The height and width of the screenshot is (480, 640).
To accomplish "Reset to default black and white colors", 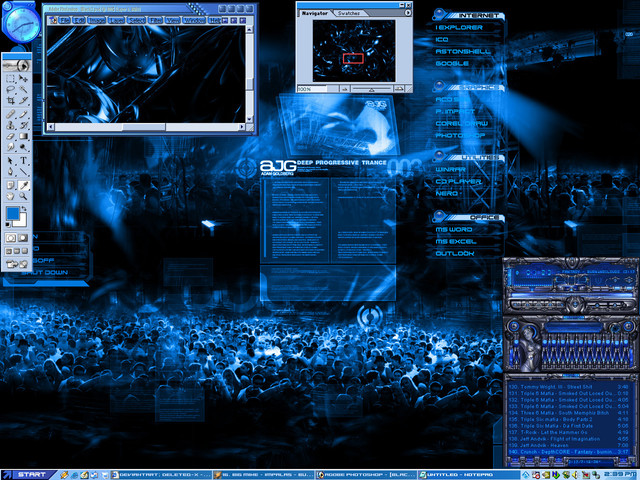I will coord(8,224).
